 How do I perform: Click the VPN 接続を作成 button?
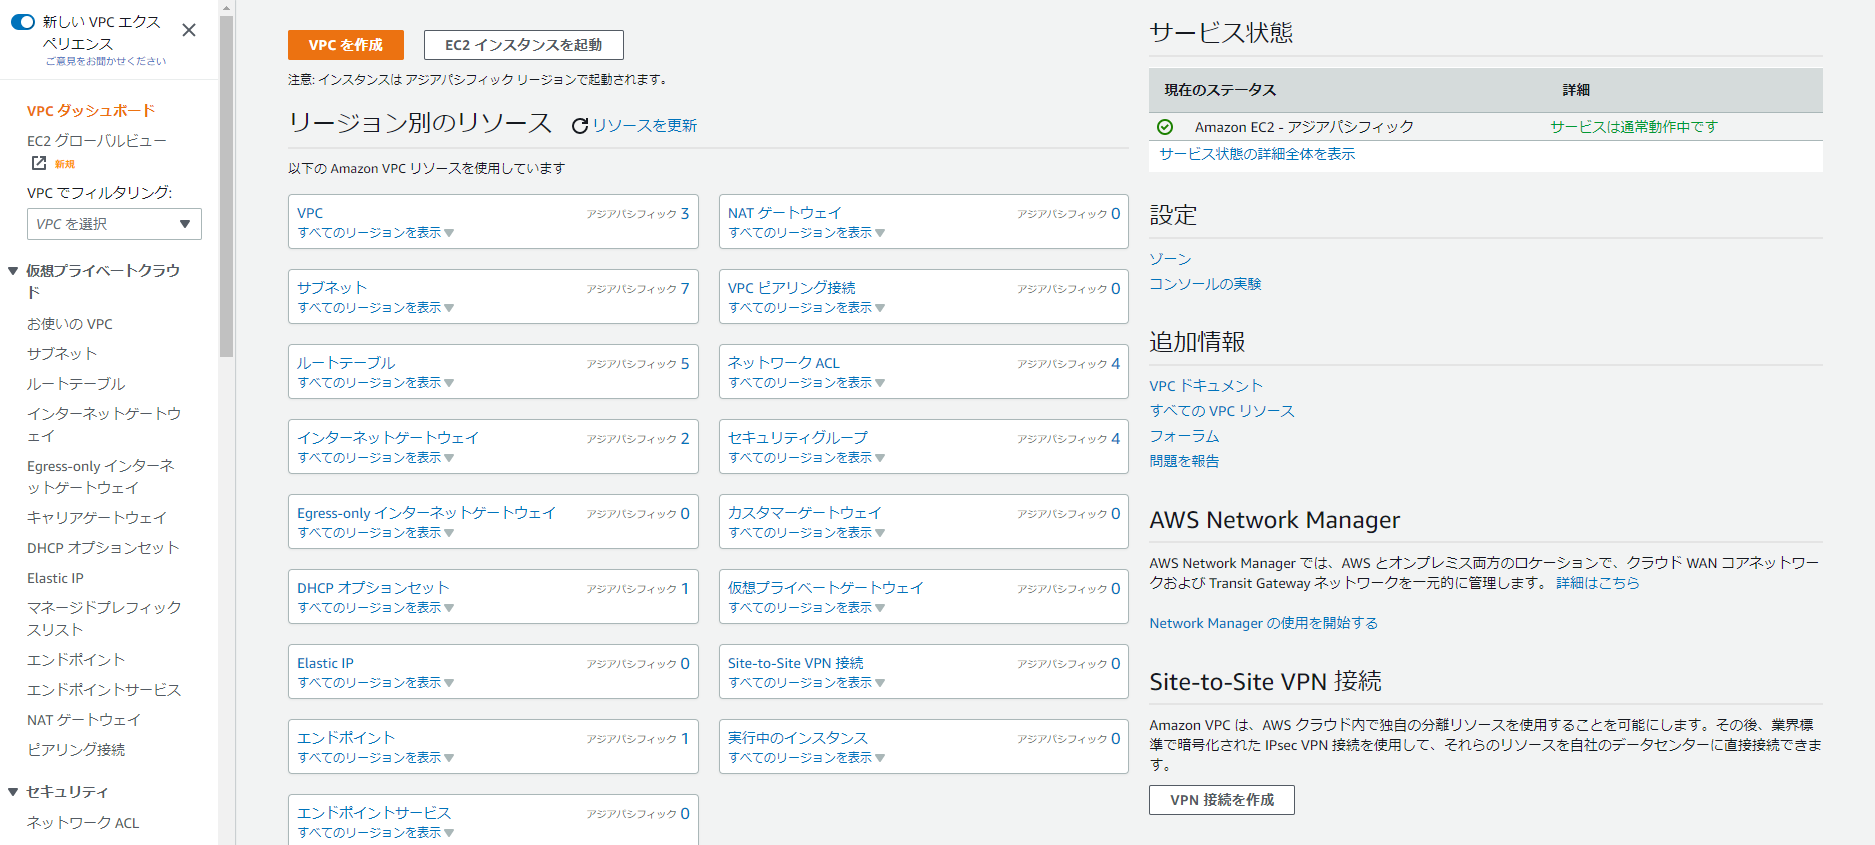point(1222,800)
